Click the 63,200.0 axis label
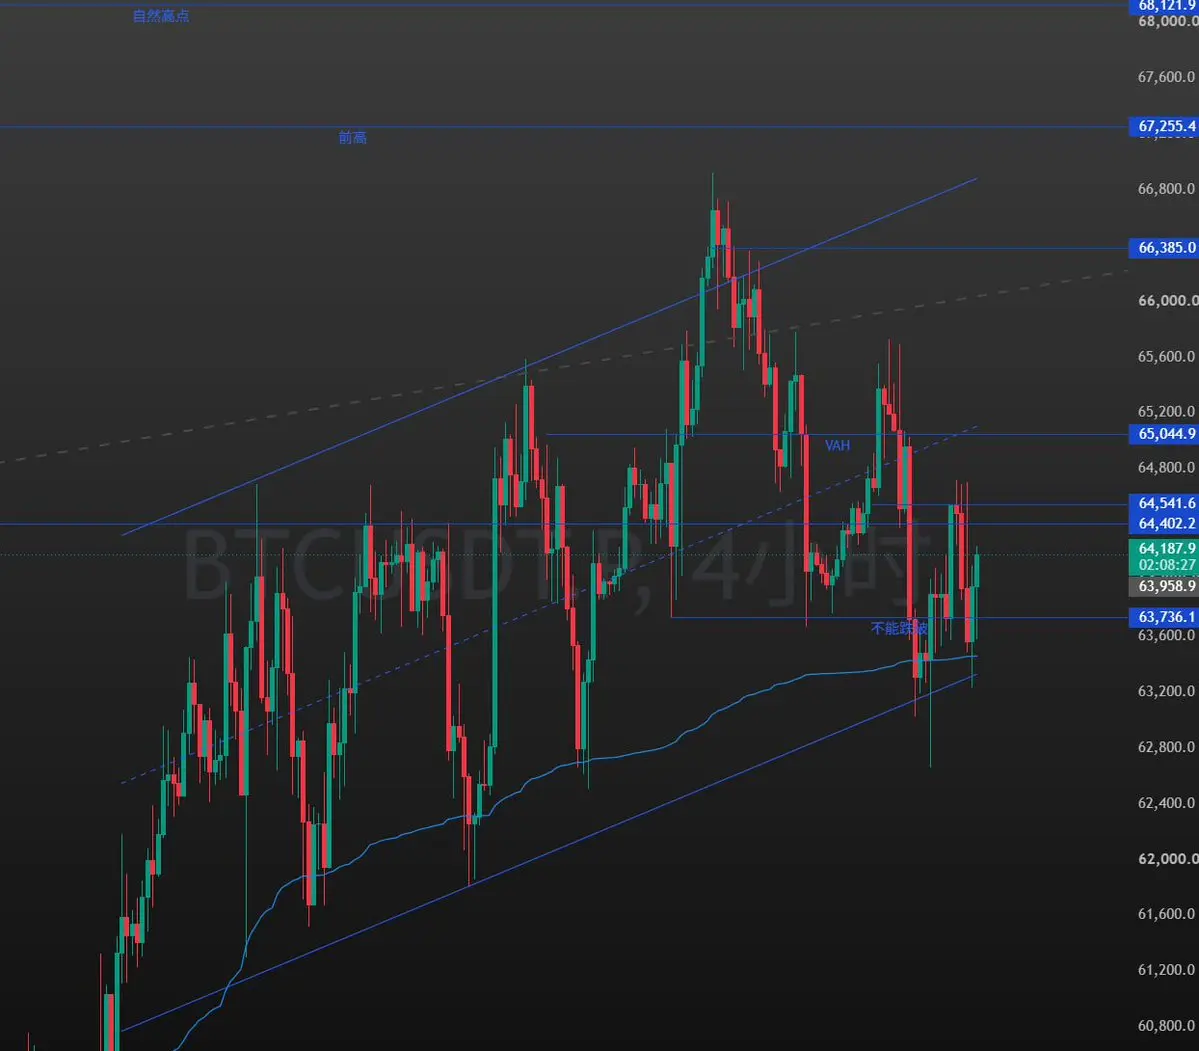The height and width of the screenshot is (1051, 1199). [1168, 691]
